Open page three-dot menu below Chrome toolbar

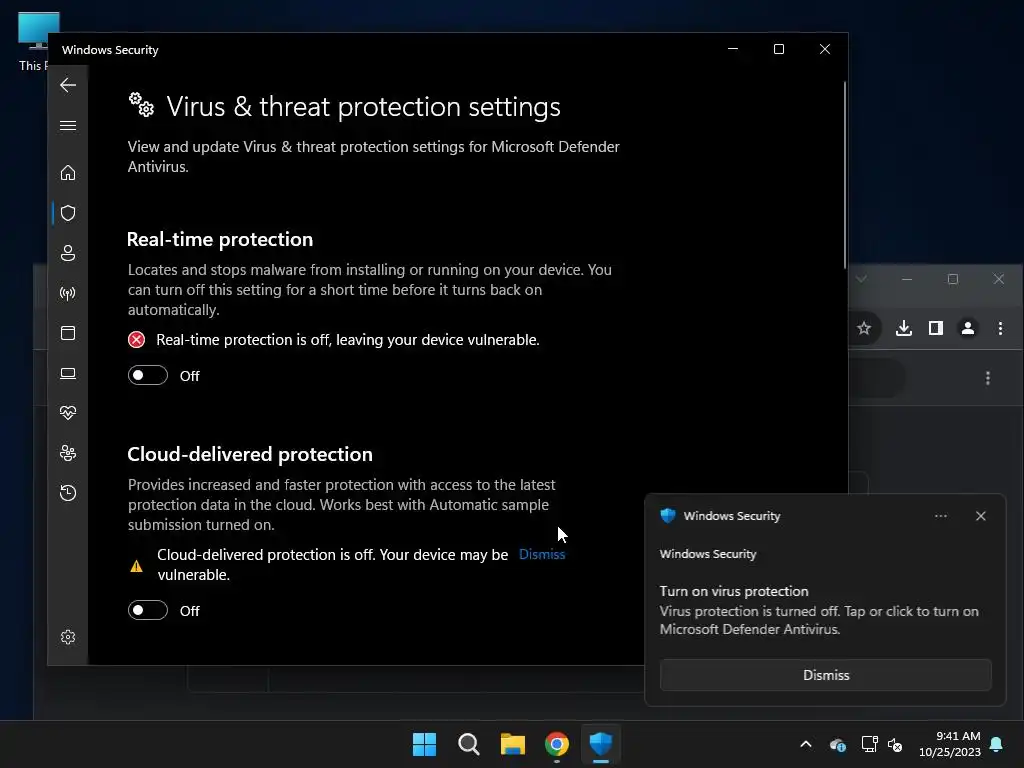[987, 378]
